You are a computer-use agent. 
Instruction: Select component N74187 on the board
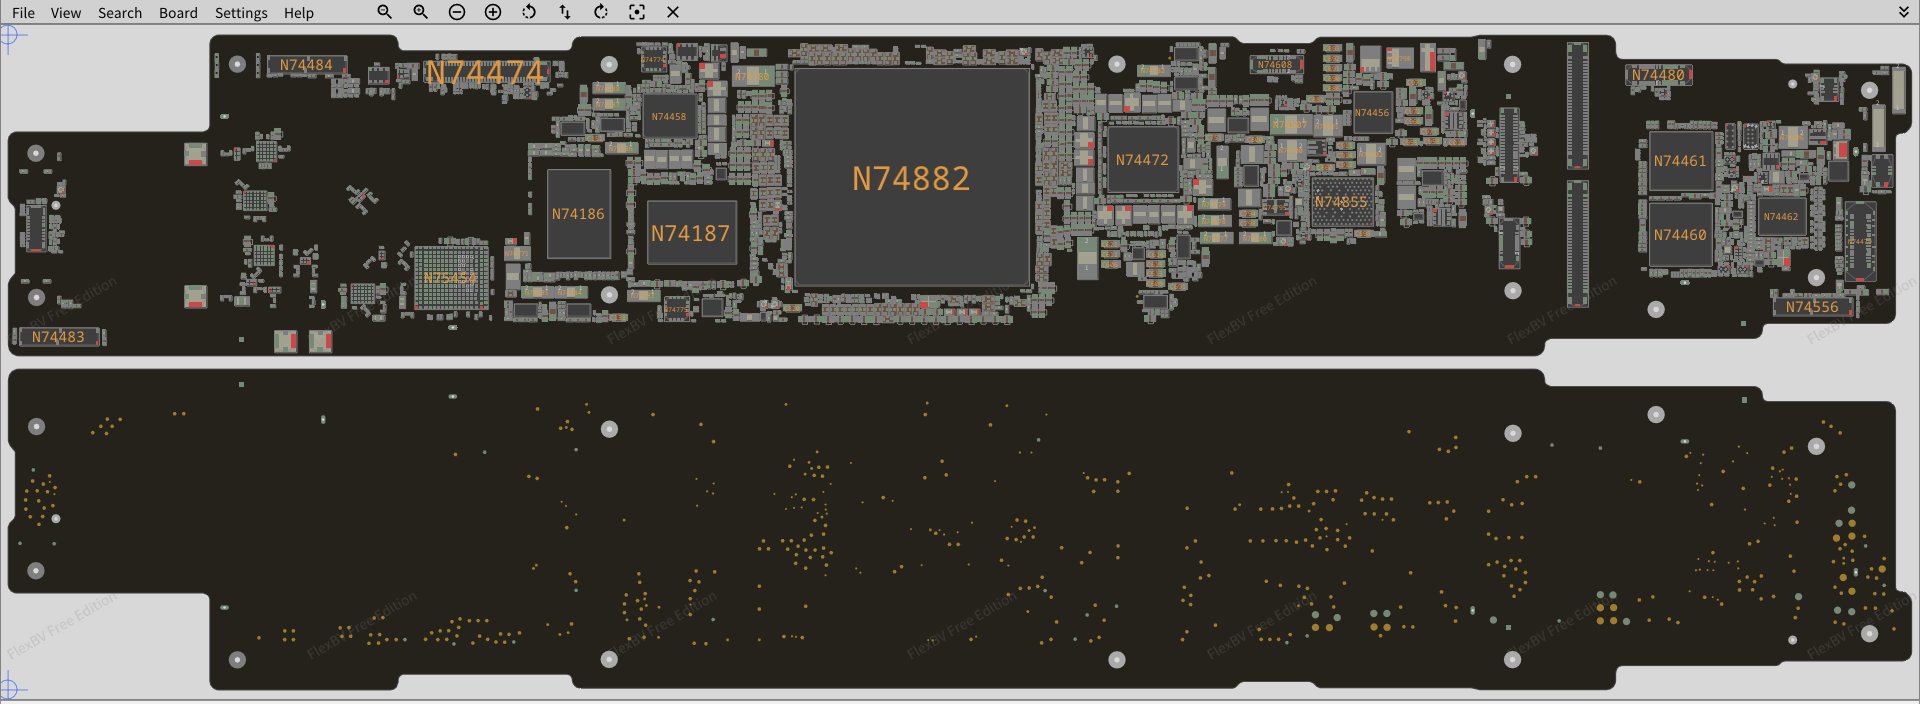coord(691,233)
